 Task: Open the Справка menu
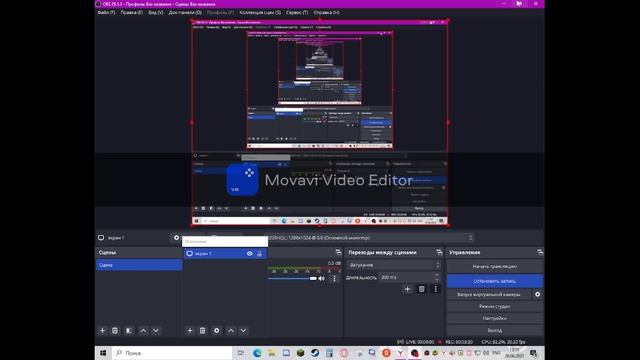(326, 13)
